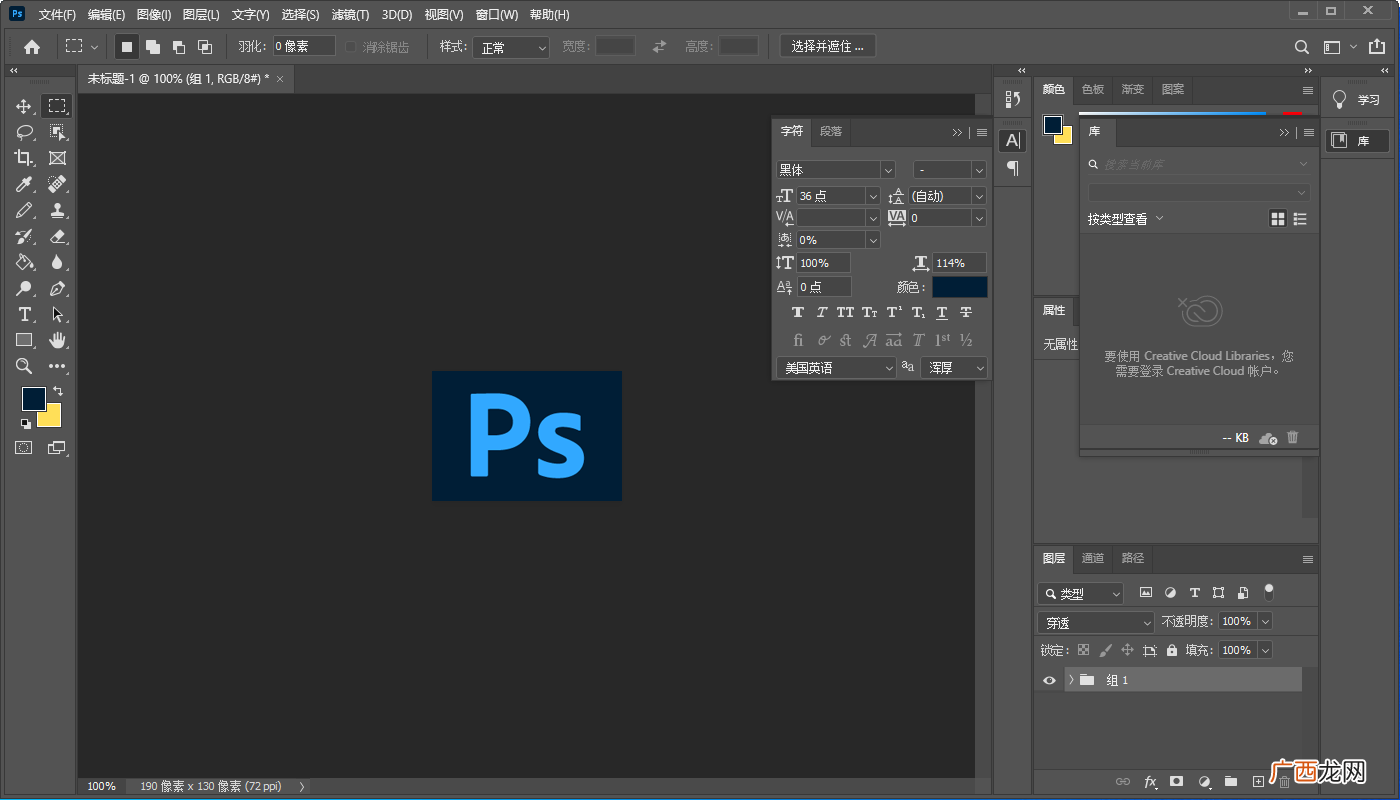The width and height of the screenshot is (1400, 800).
Task: Add layer style with fx icon
Action: tap(1151, 781)
